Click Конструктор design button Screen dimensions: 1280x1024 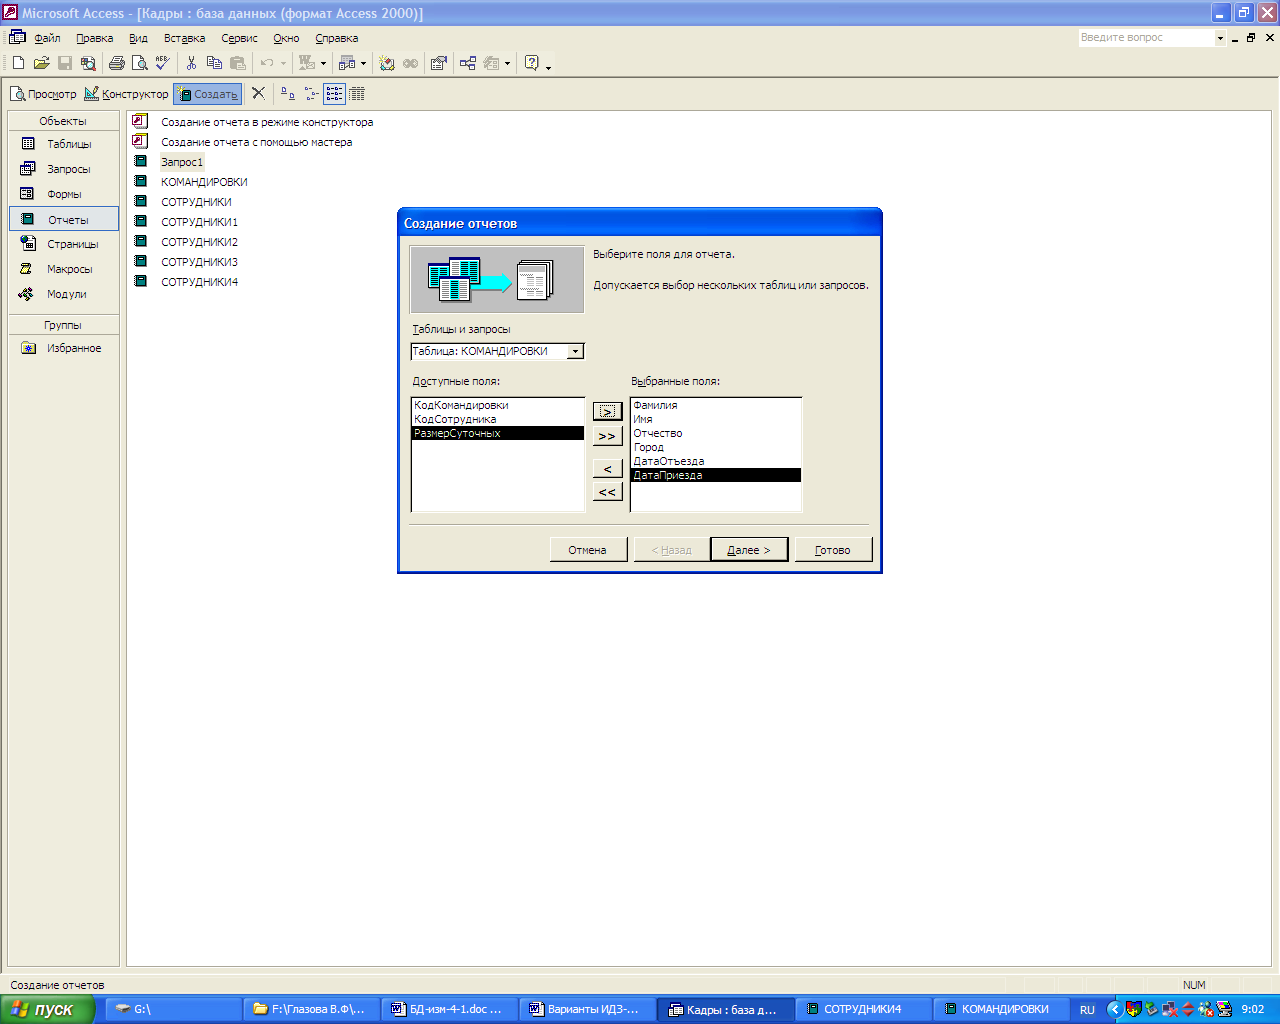click(126, 94)
